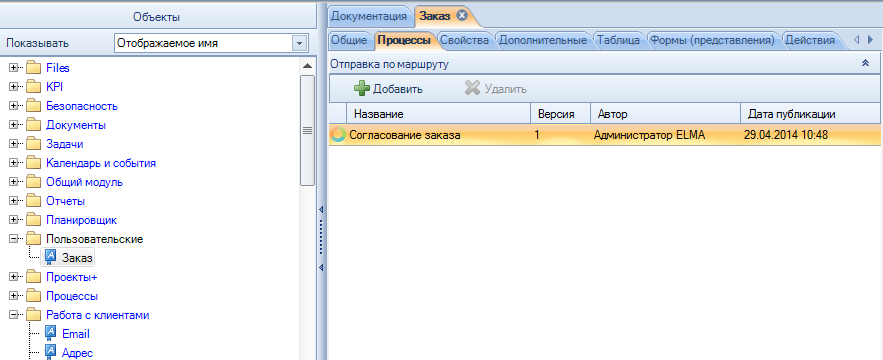The width and height of the screenshot is (883, 360).
Task: Sort by the Название column header
Action: [x=438, y=114]
